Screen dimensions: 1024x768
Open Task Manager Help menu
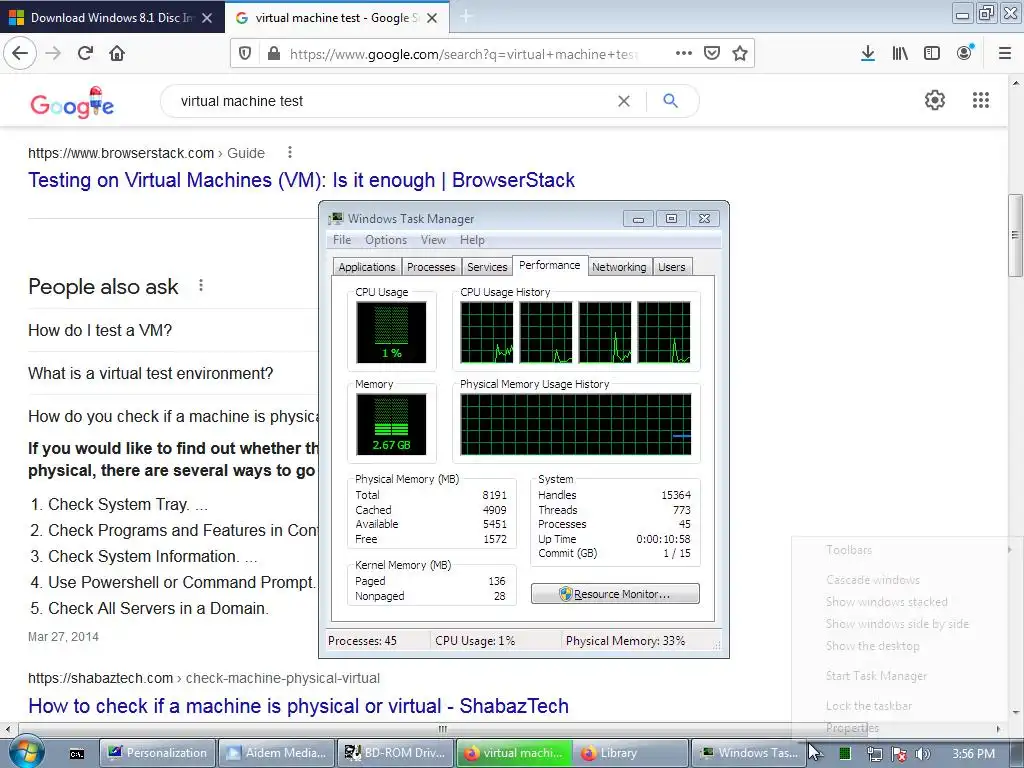pyautogui.click(x=472, y=240)
